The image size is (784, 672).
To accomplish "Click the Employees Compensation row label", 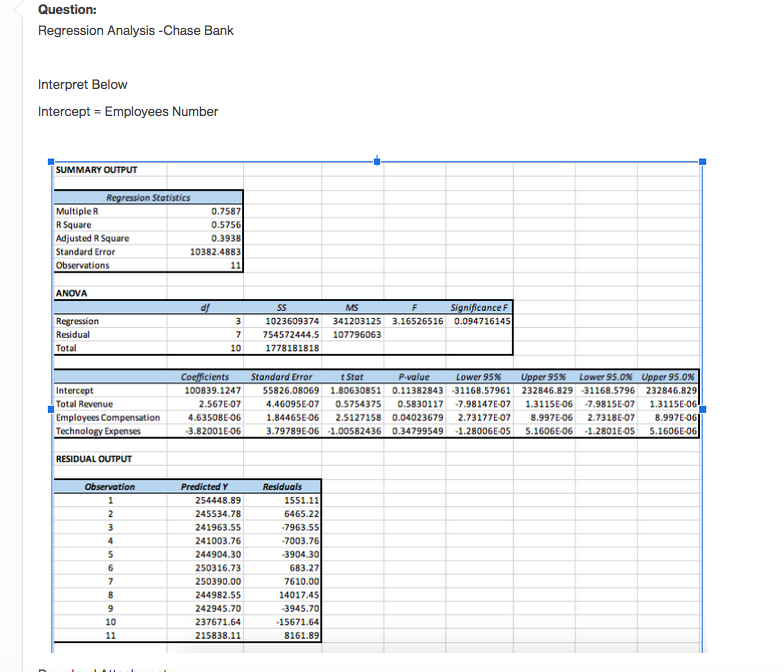I will tap(108, 417).
